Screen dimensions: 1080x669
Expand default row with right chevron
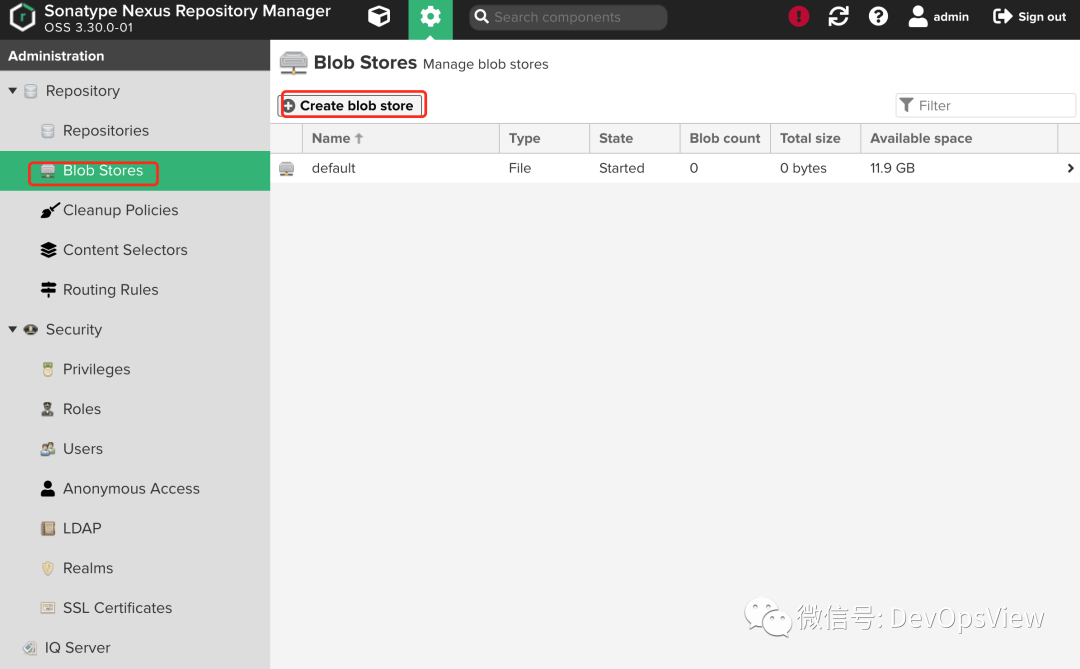point(1070,168)
